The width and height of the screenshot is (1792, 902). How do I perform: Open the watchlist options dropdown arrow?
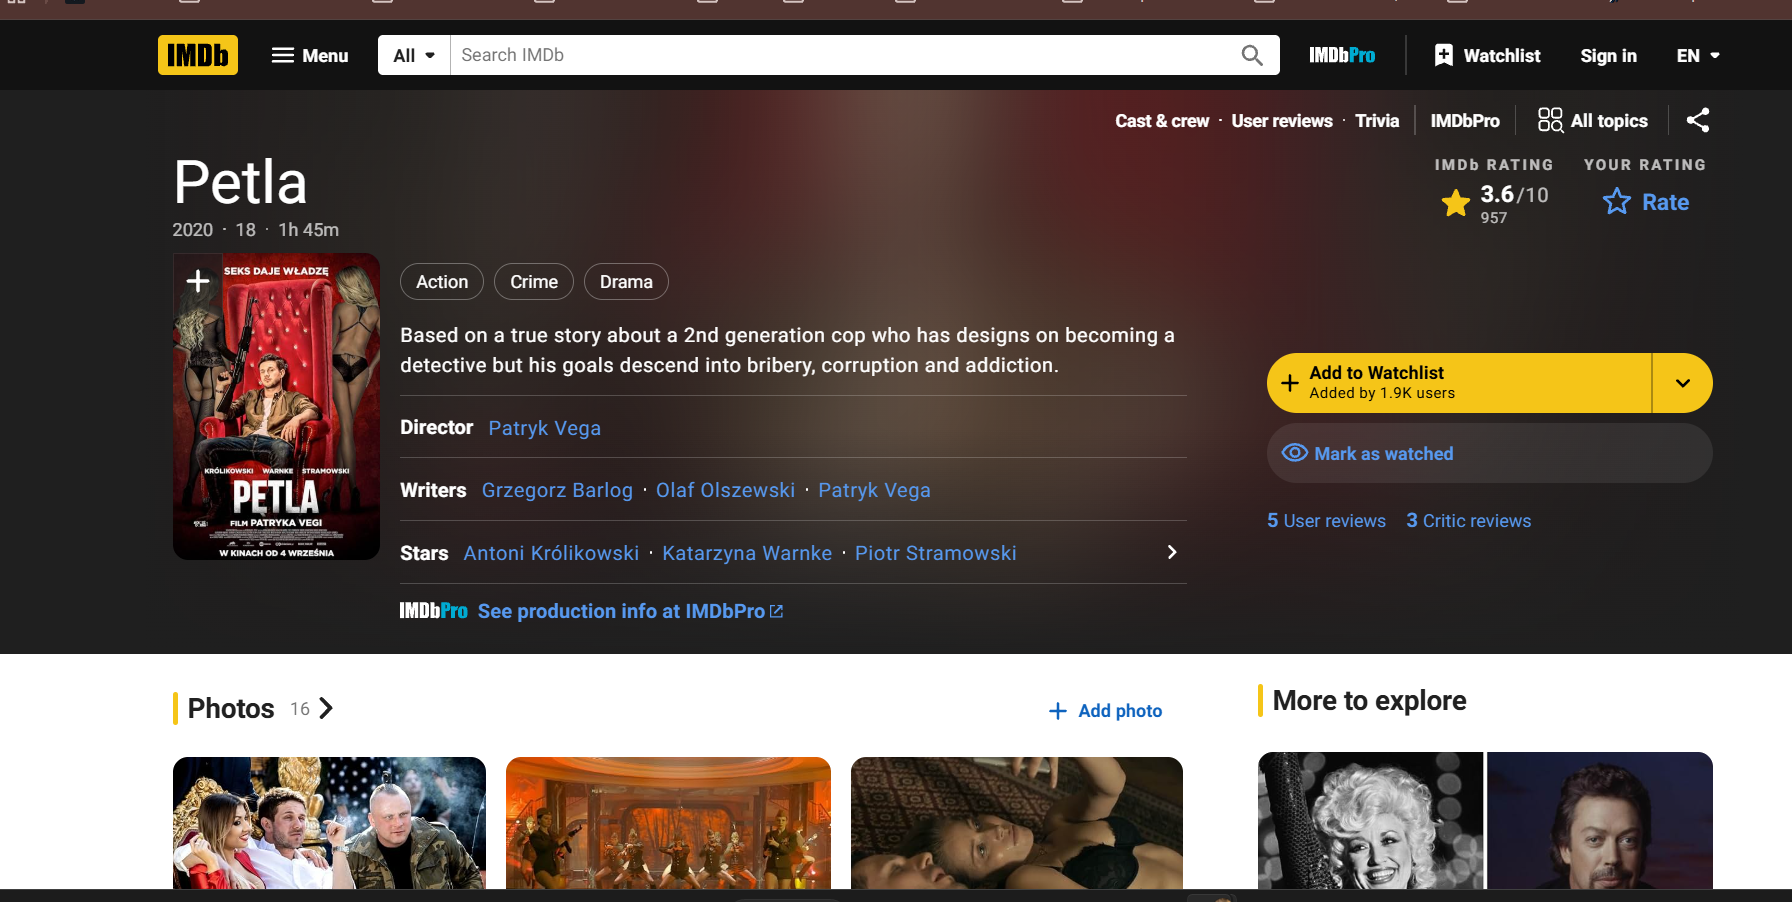click(1683, 383)
